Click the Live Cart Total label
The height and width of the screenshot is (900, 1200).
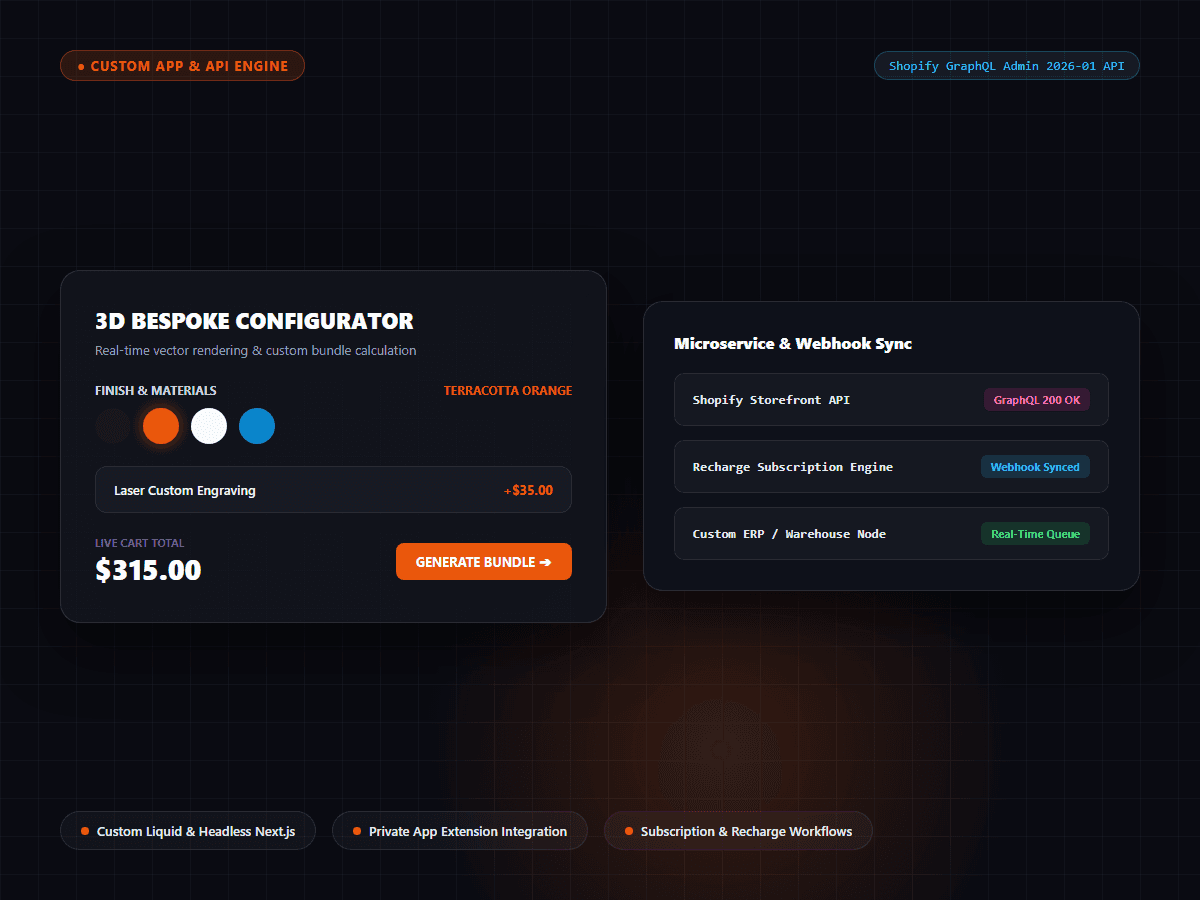click(140, 543)
